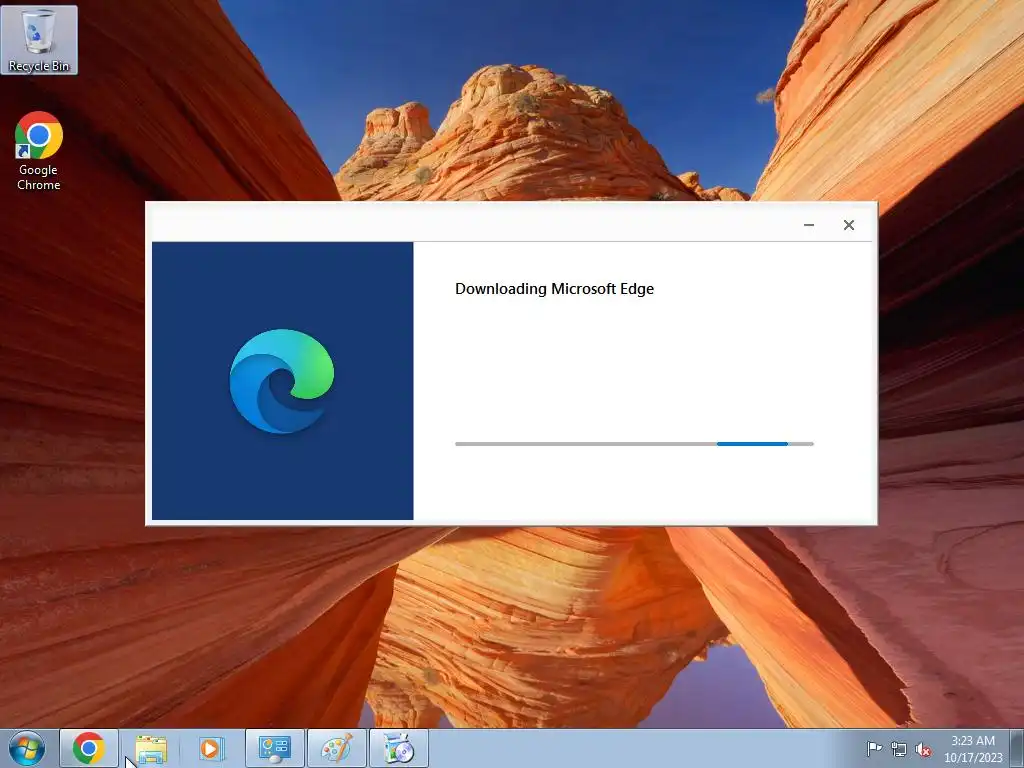Click the Microsoft Edge logo
The height and width of the screenshot is (768, 1024).
click(282, 381)
